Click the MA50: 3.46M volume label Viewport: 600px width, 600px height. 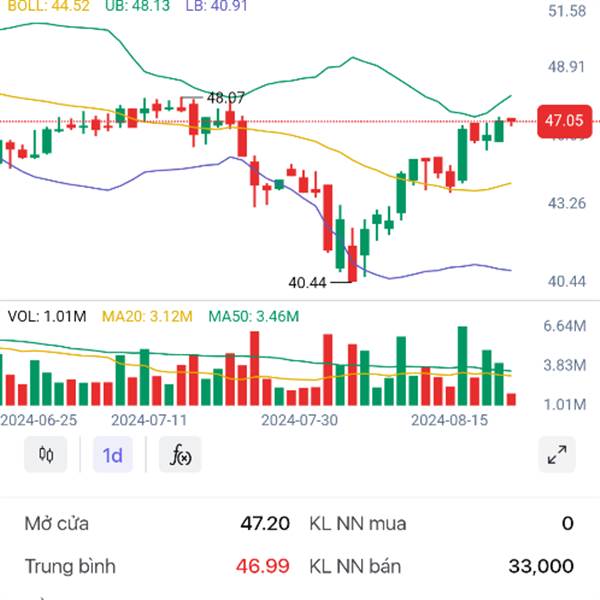point(254,316)
